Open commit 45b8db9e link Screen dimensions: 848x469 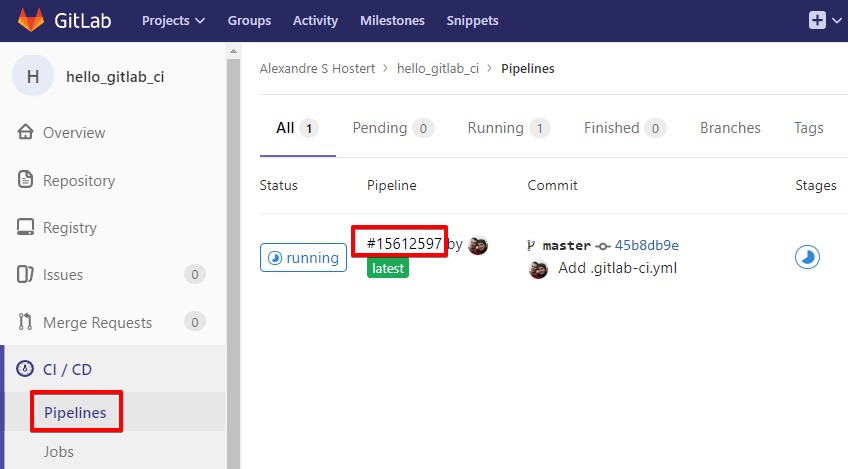click(x=646, y=245)
